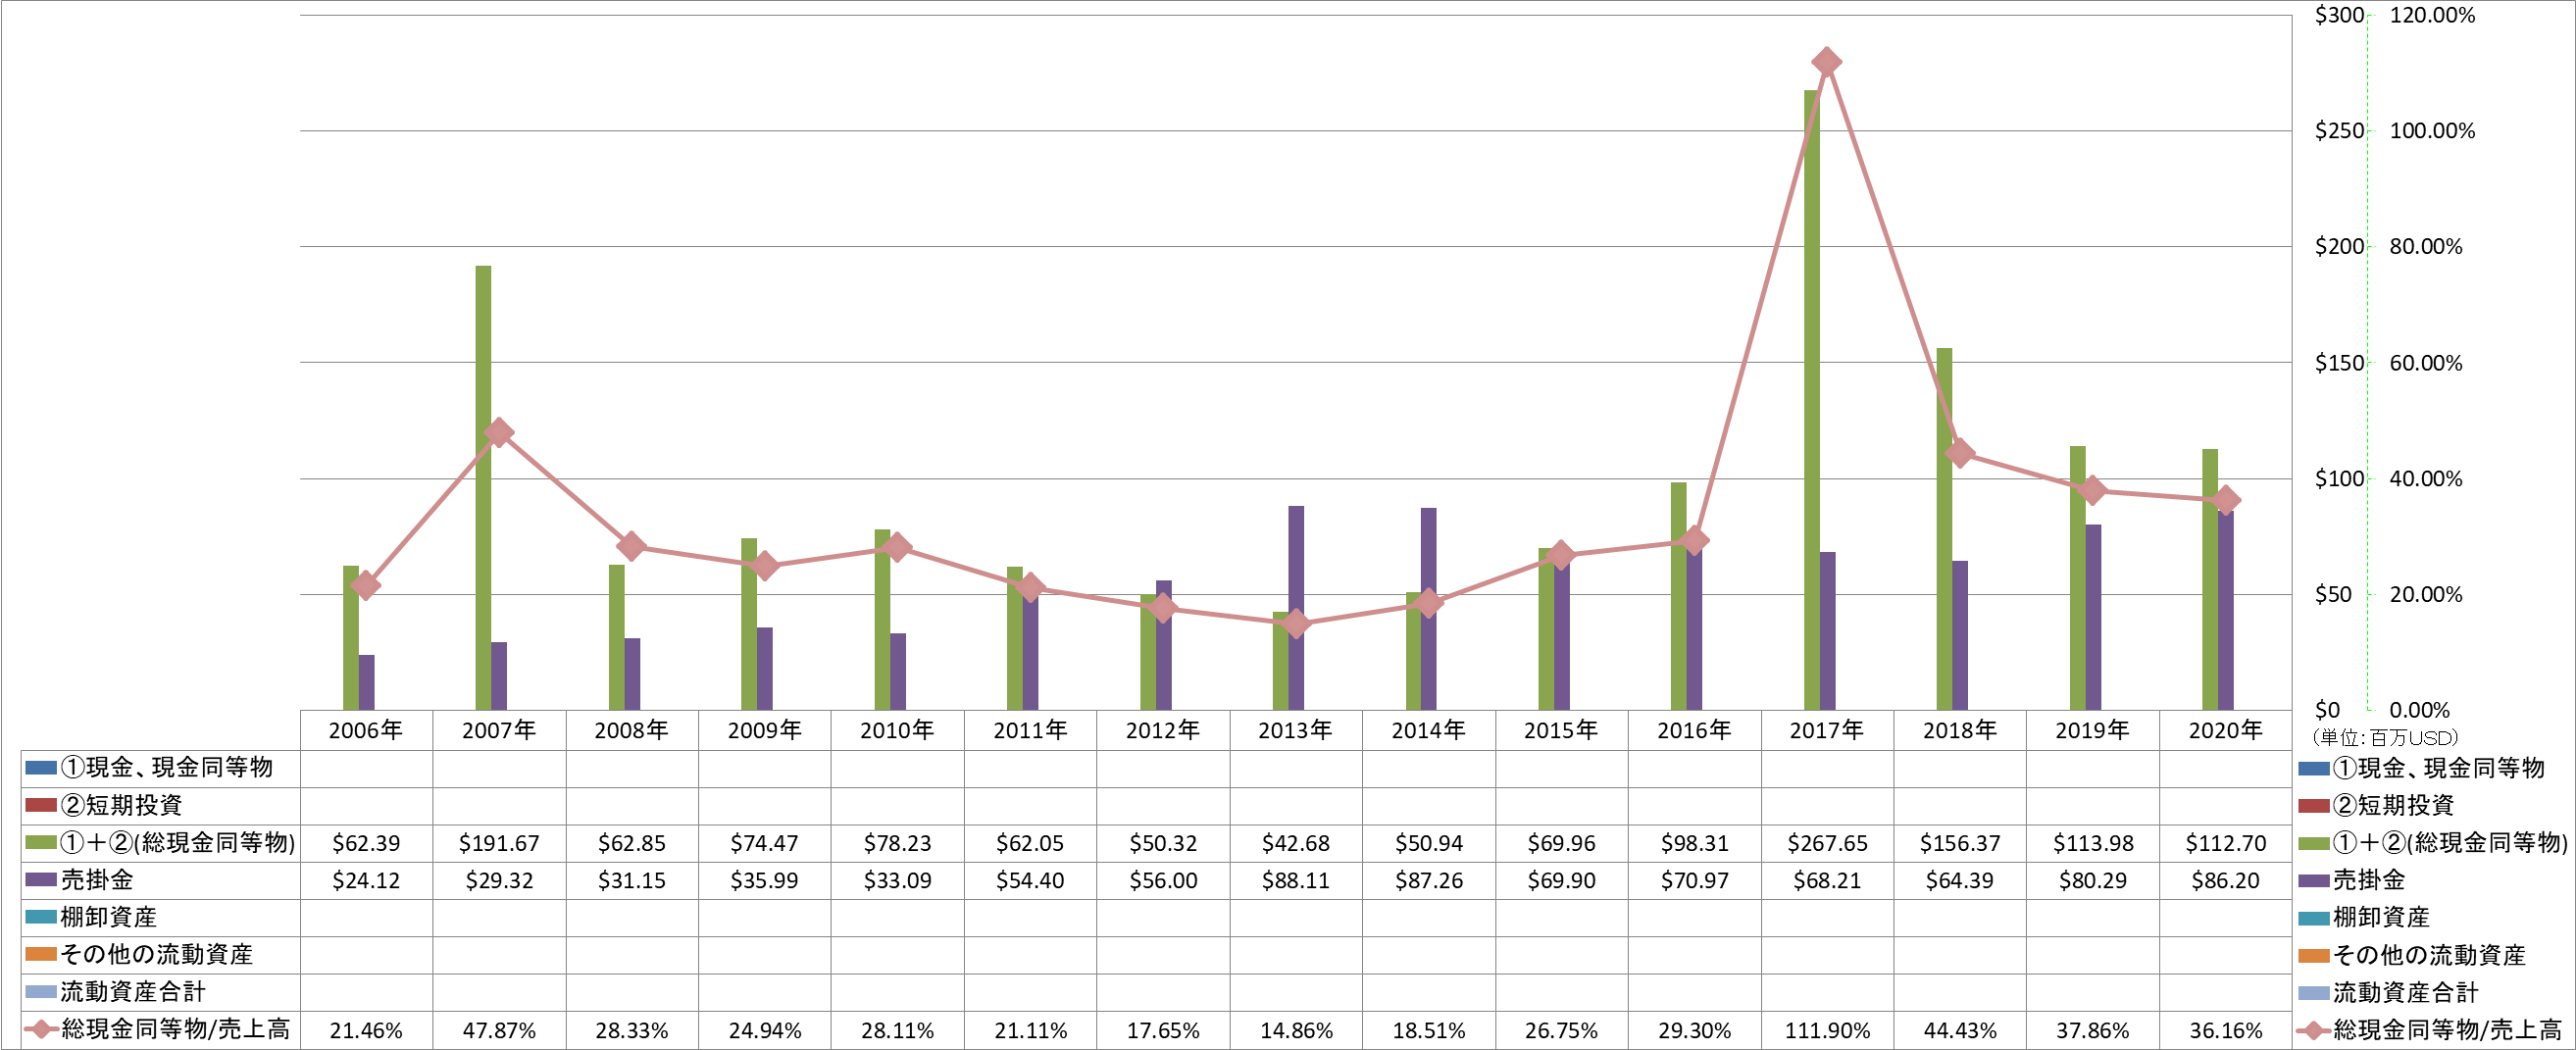
Task: Click the 2007年 cash equivalents value $191.67
Action: click(x=499, y=843)
